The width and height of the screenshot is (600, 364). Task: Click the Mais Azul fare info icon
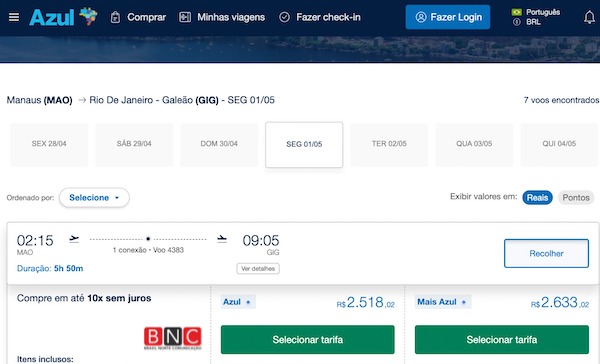click(x=463, y=302)
